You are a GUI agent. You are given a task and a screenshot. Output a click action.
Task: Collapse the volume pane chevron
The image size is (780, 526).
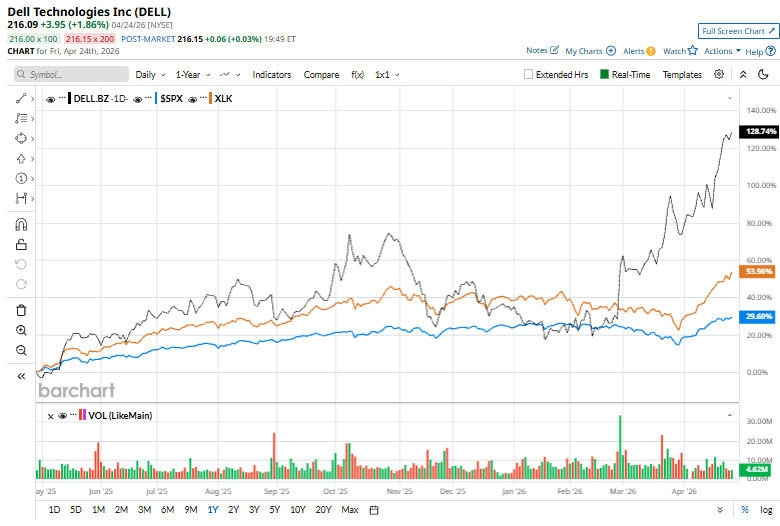(730, 415)
